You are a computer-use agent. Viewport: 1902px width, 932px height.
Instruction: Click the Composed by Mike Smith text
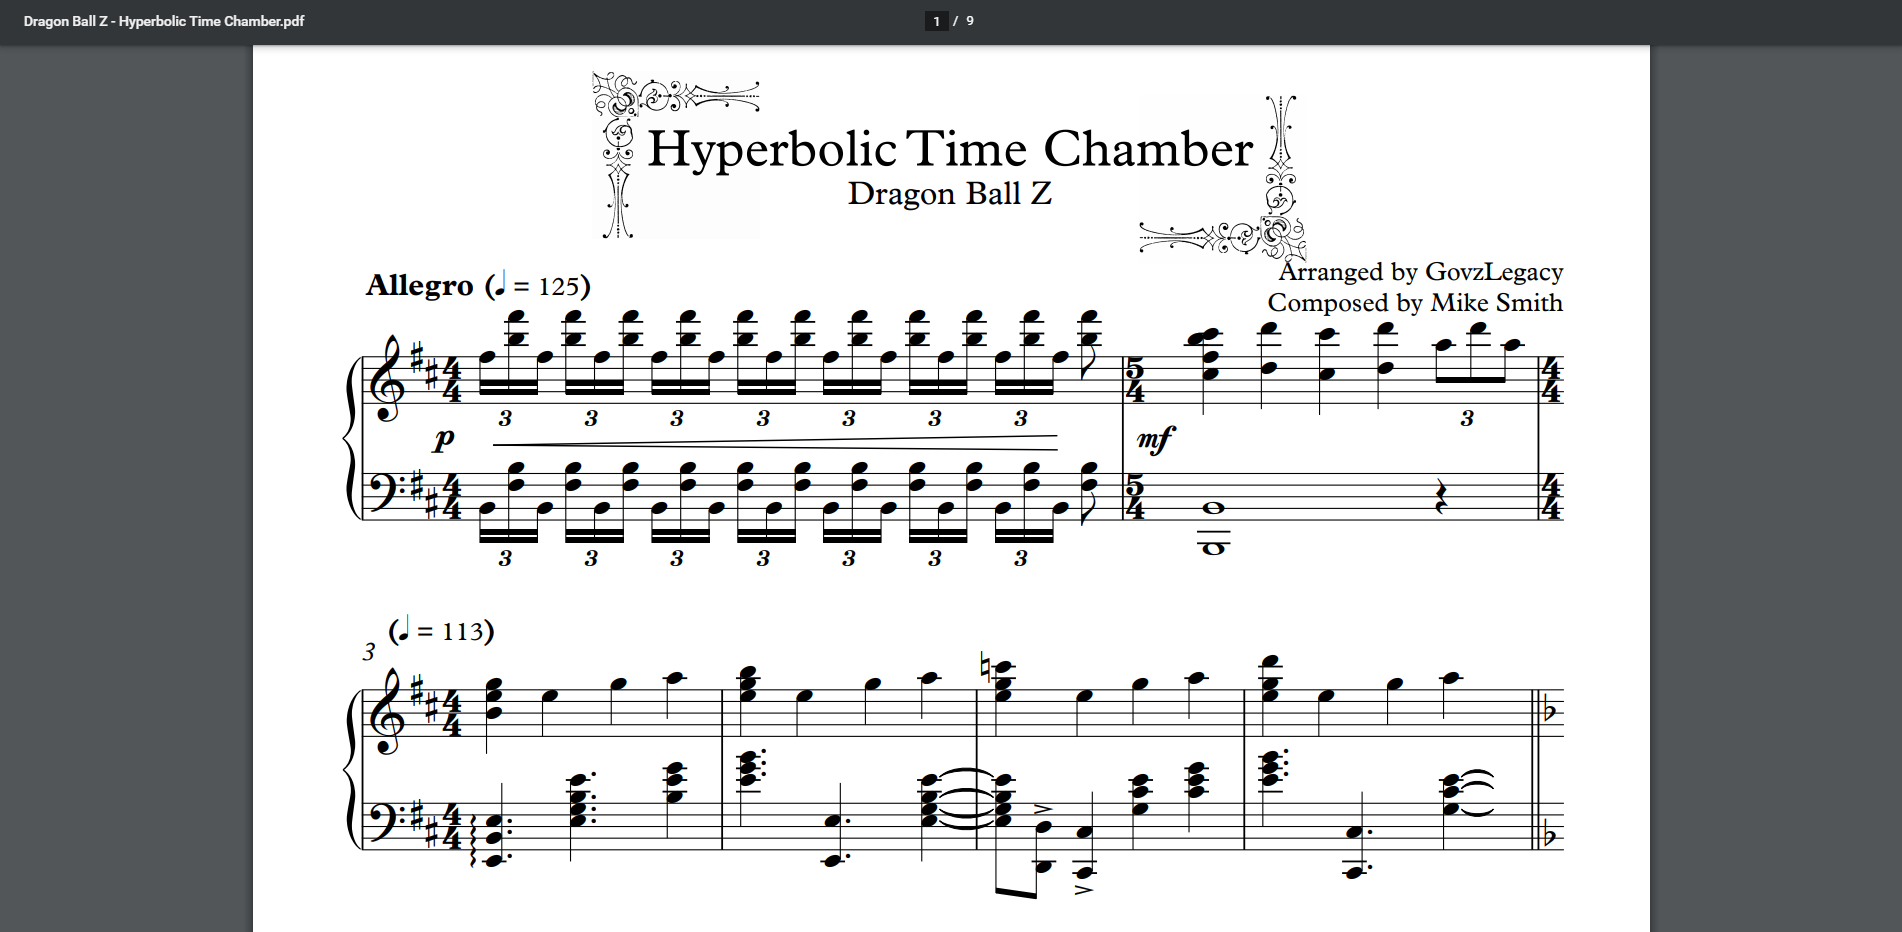pos(1414,303)
